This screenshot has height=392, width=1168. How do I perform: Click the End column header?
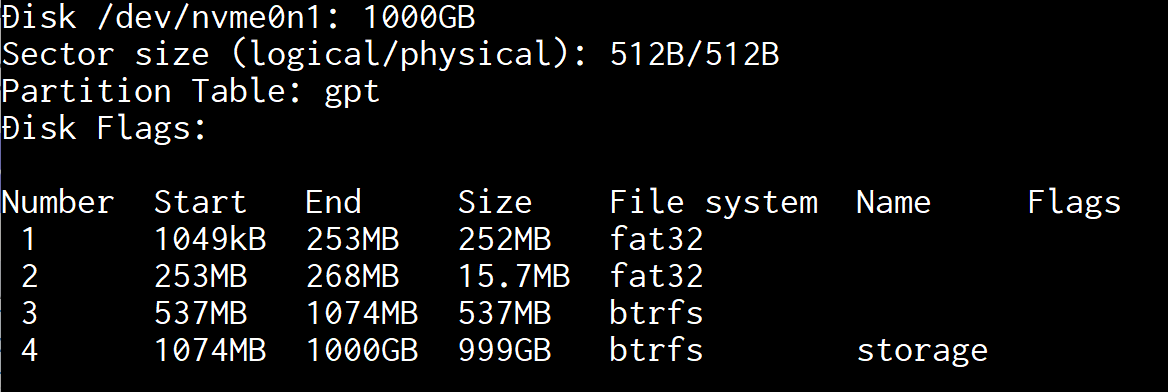(334, 203)
